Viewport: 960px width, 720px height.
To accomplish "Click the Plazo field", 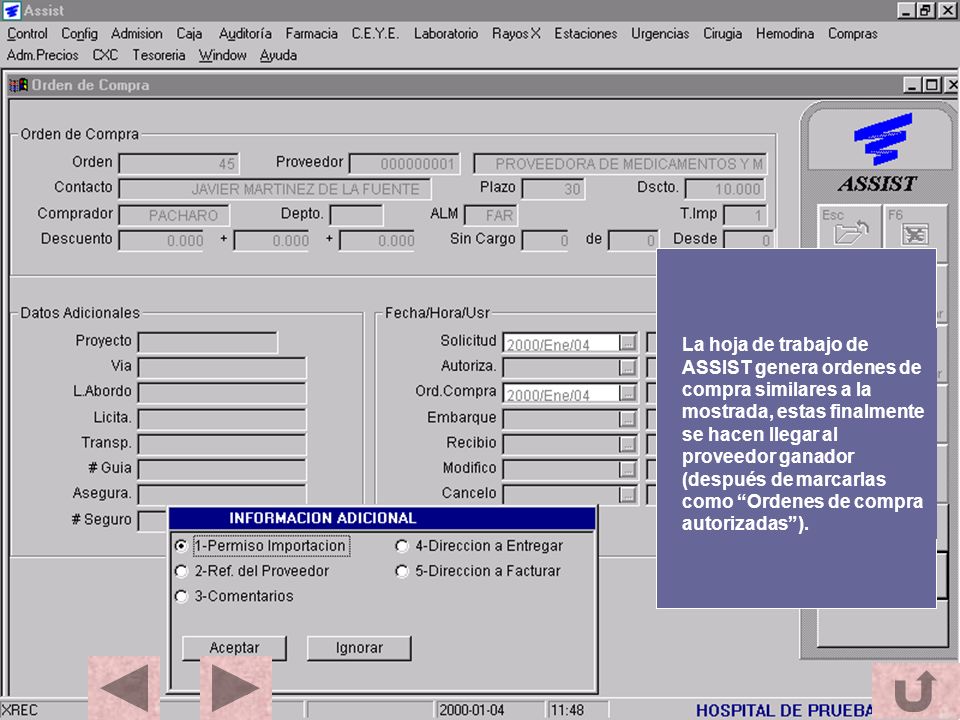I will coord(553,189).
